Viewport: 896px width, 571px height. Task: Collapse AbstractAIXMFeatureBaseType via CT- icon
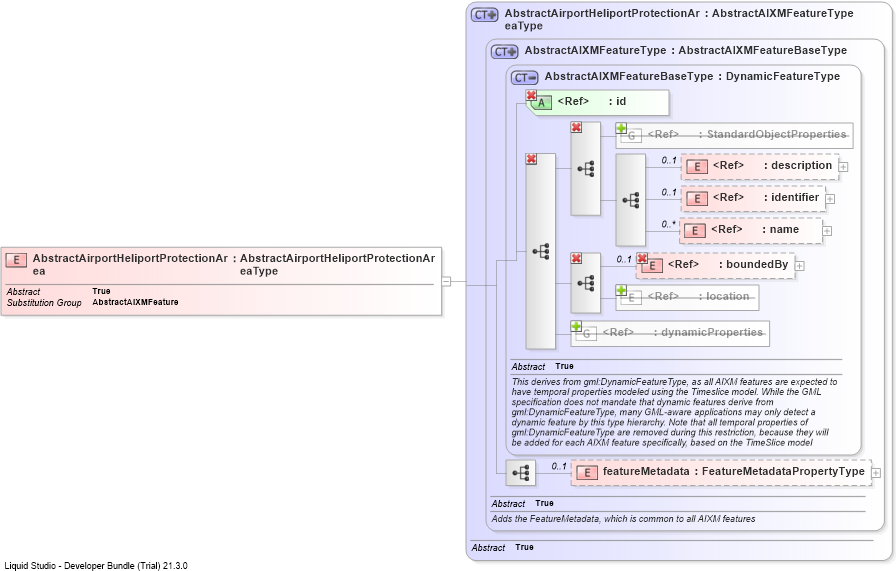coord(525,78)
